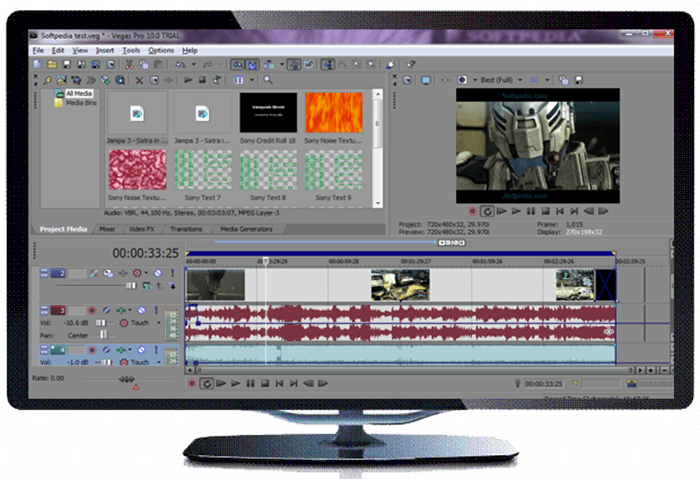Click Play in the timeline transport bar
Image resolution: width=700 pixels, height=488 pixels.
click(x=235, y=384)
